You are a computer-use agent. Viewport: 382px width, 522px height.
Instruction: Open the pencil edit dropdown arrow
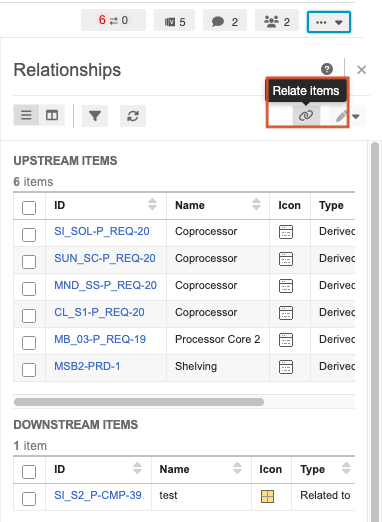pos(356,116)
